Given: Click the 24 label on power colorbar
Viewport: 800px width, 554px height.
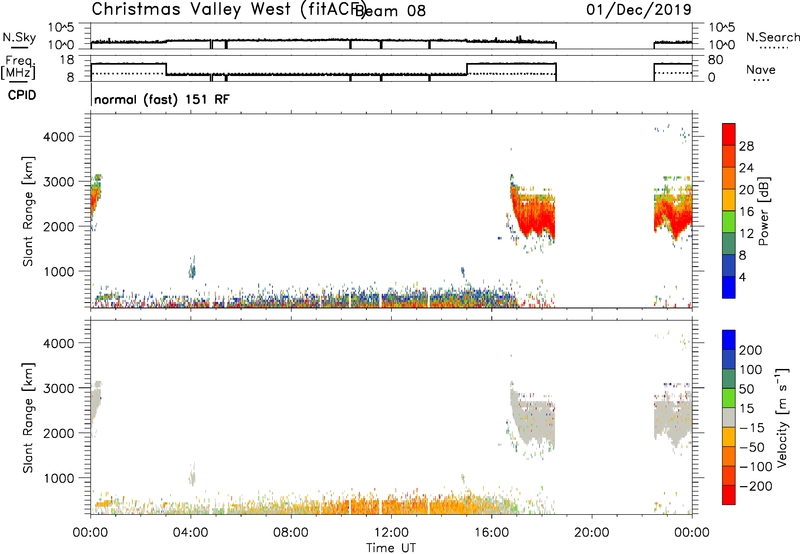Looking at the screenshot, I should coord(746,168).
